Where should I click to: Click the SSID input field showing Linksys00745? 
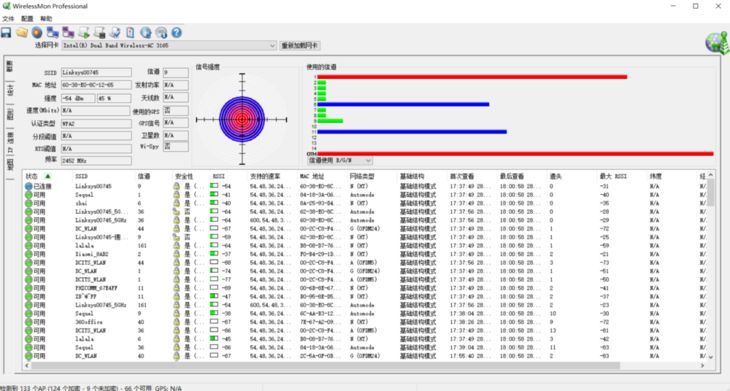[96, 73]
